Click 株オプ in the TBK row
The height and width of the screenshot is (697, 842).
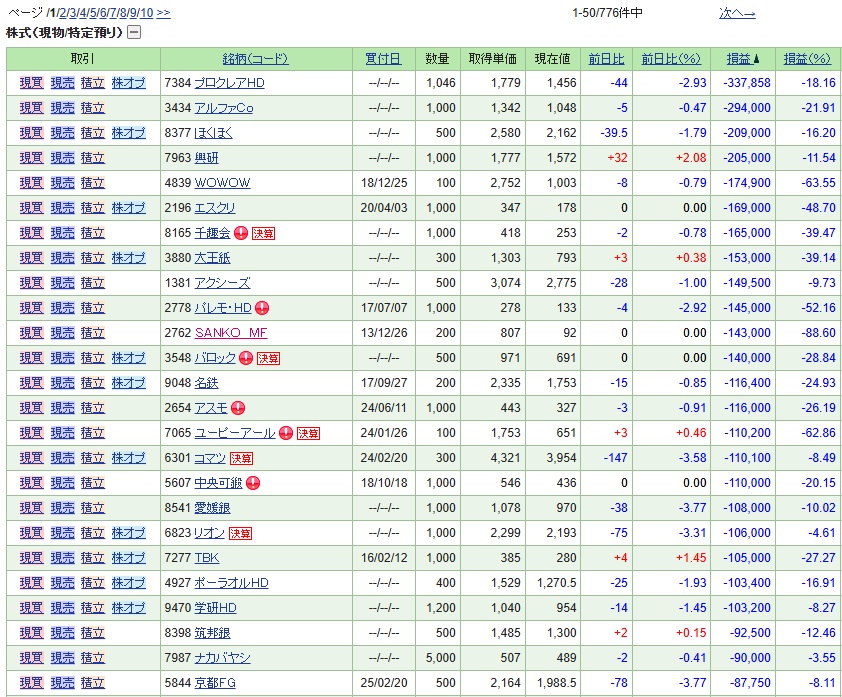coord(128,558)
